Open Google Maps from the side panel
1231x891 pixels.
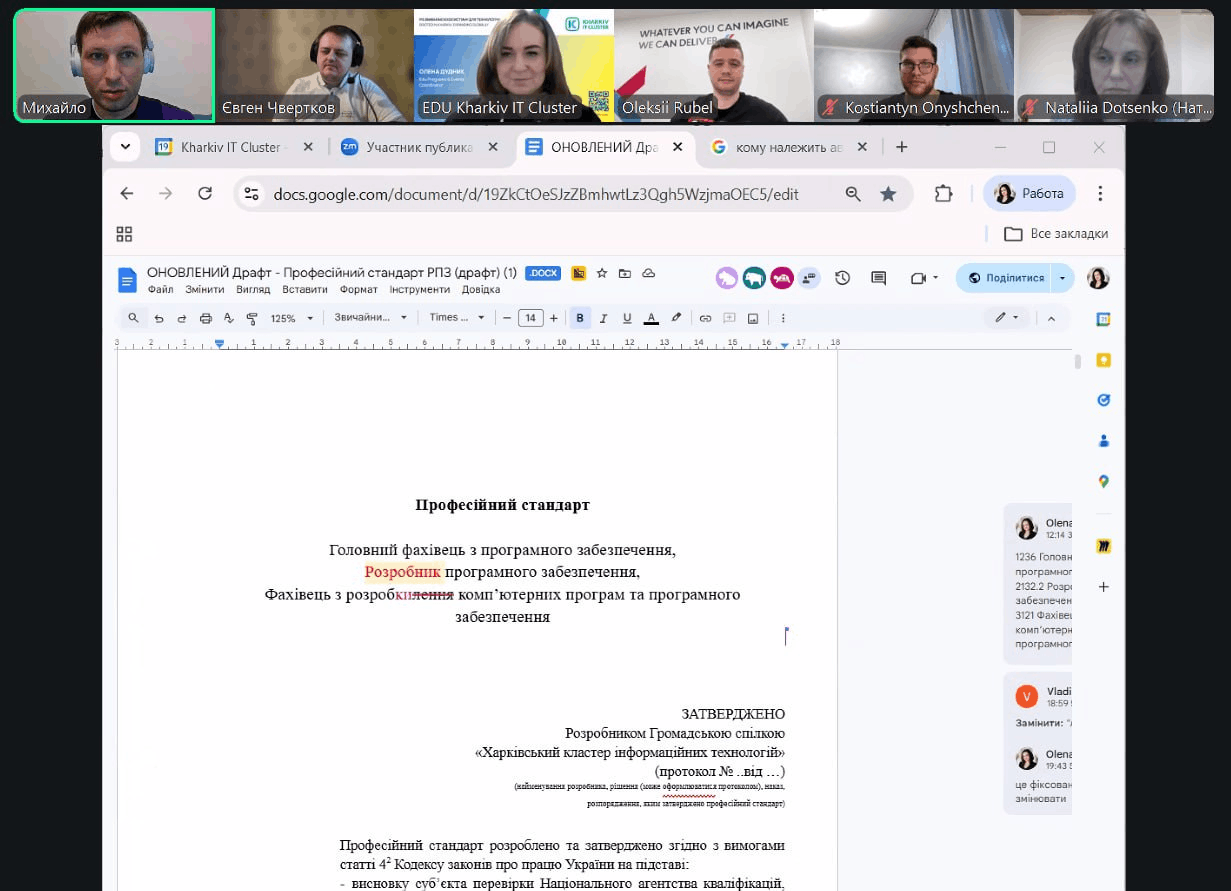[x=1103, y=481]
